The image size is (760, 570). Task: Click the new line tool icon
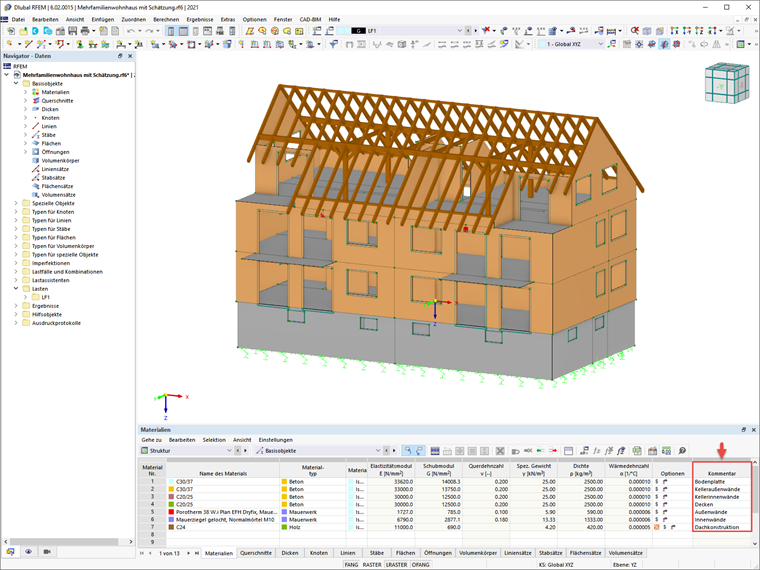28,44
